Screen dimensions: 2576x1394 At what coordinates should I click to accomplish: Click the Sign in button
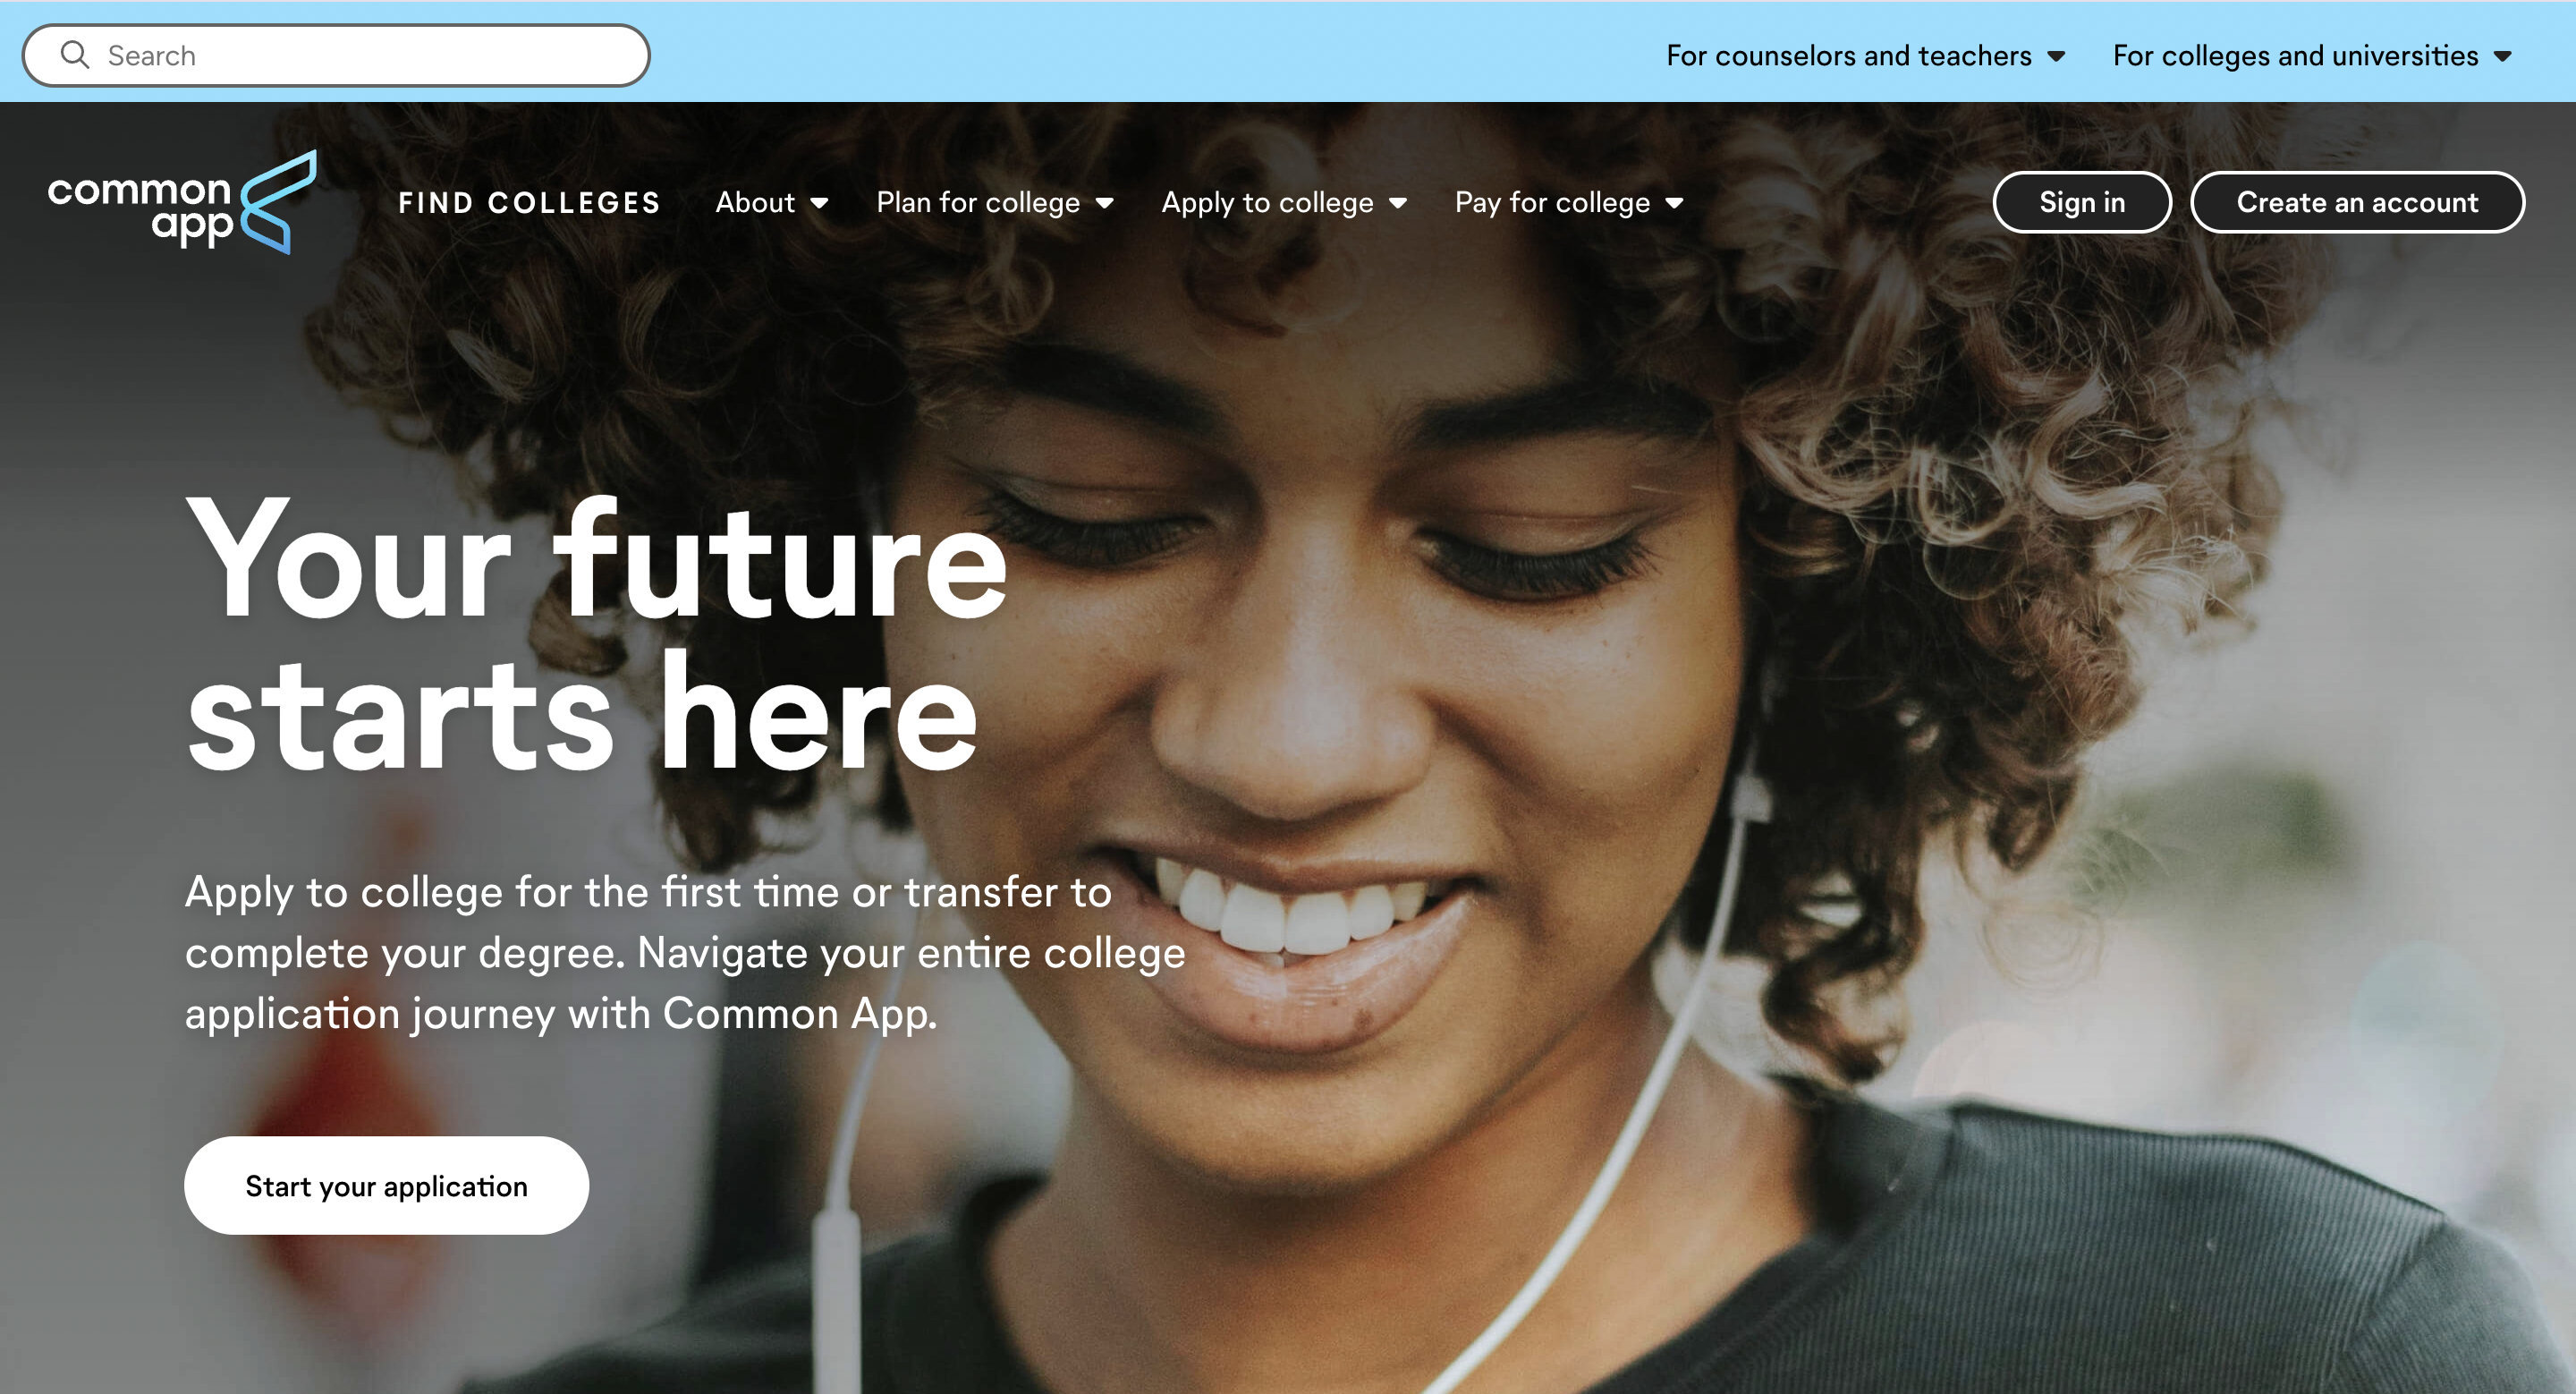point(2082,202)
